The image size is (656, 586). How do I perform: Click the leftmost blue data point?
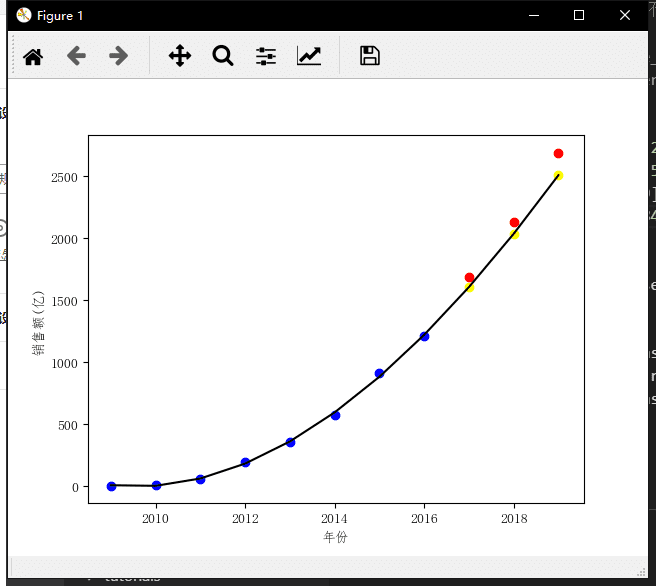coord(111,486)
